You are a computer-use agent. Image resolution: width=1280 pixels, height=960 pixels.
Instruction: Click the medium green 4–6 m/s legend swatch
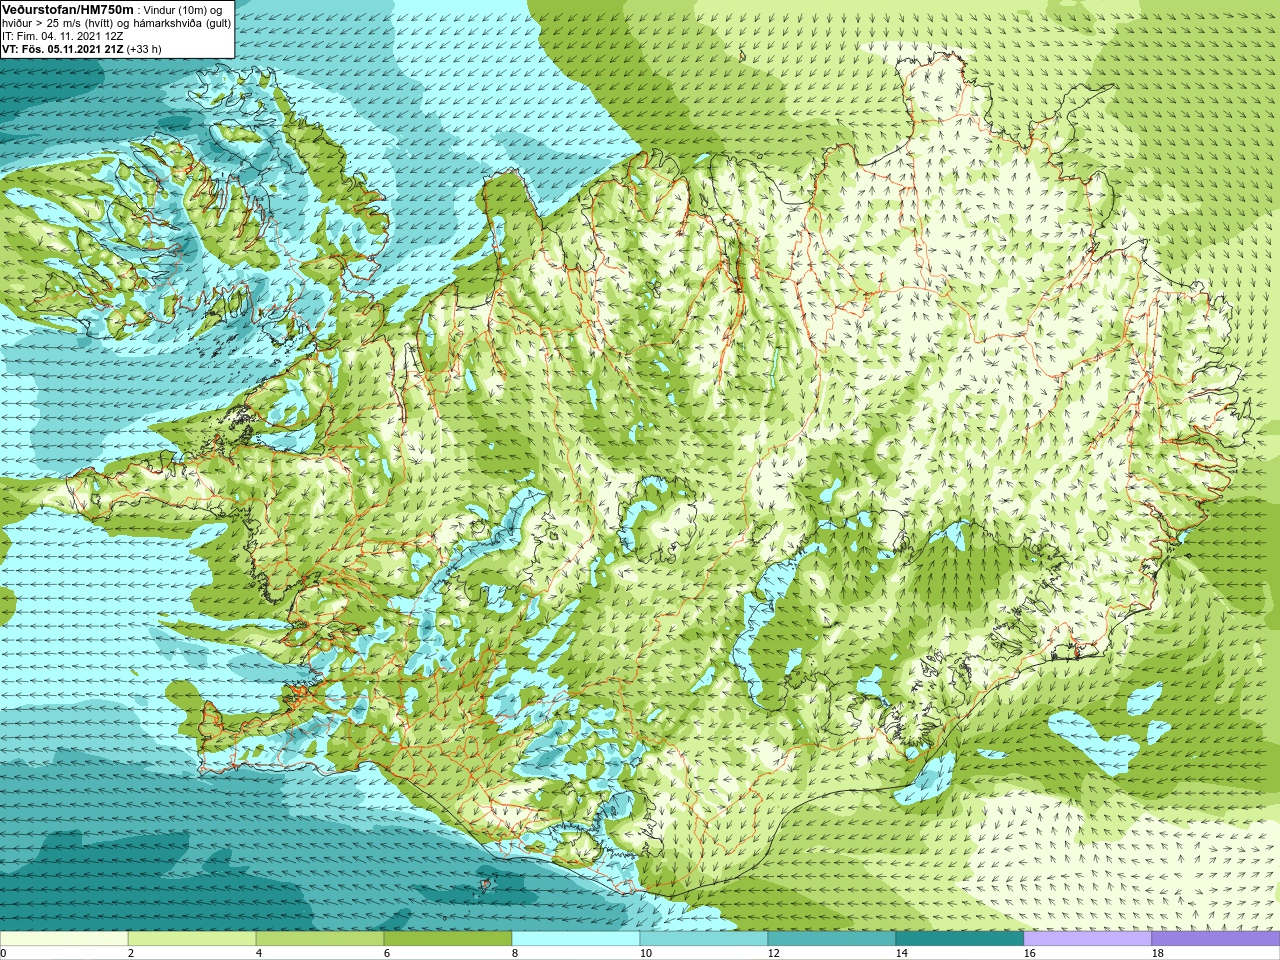tap(320, 939)
